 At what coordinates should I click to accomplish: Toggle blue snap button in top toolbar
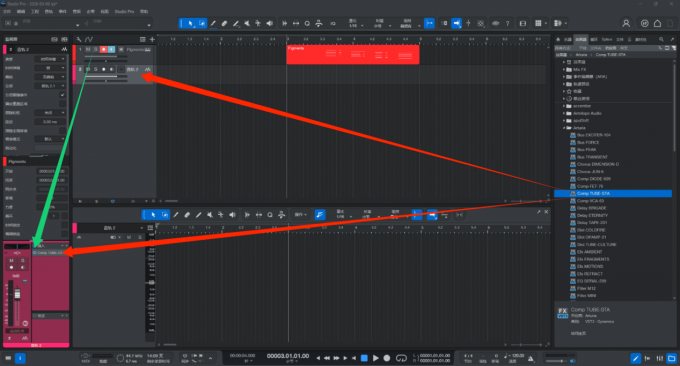(x=429, y=23)
